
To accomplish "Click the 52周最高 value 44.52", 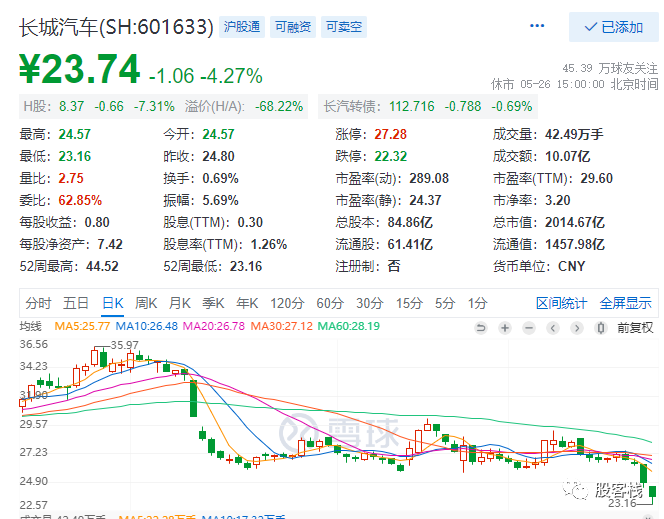I will [102, 266].
